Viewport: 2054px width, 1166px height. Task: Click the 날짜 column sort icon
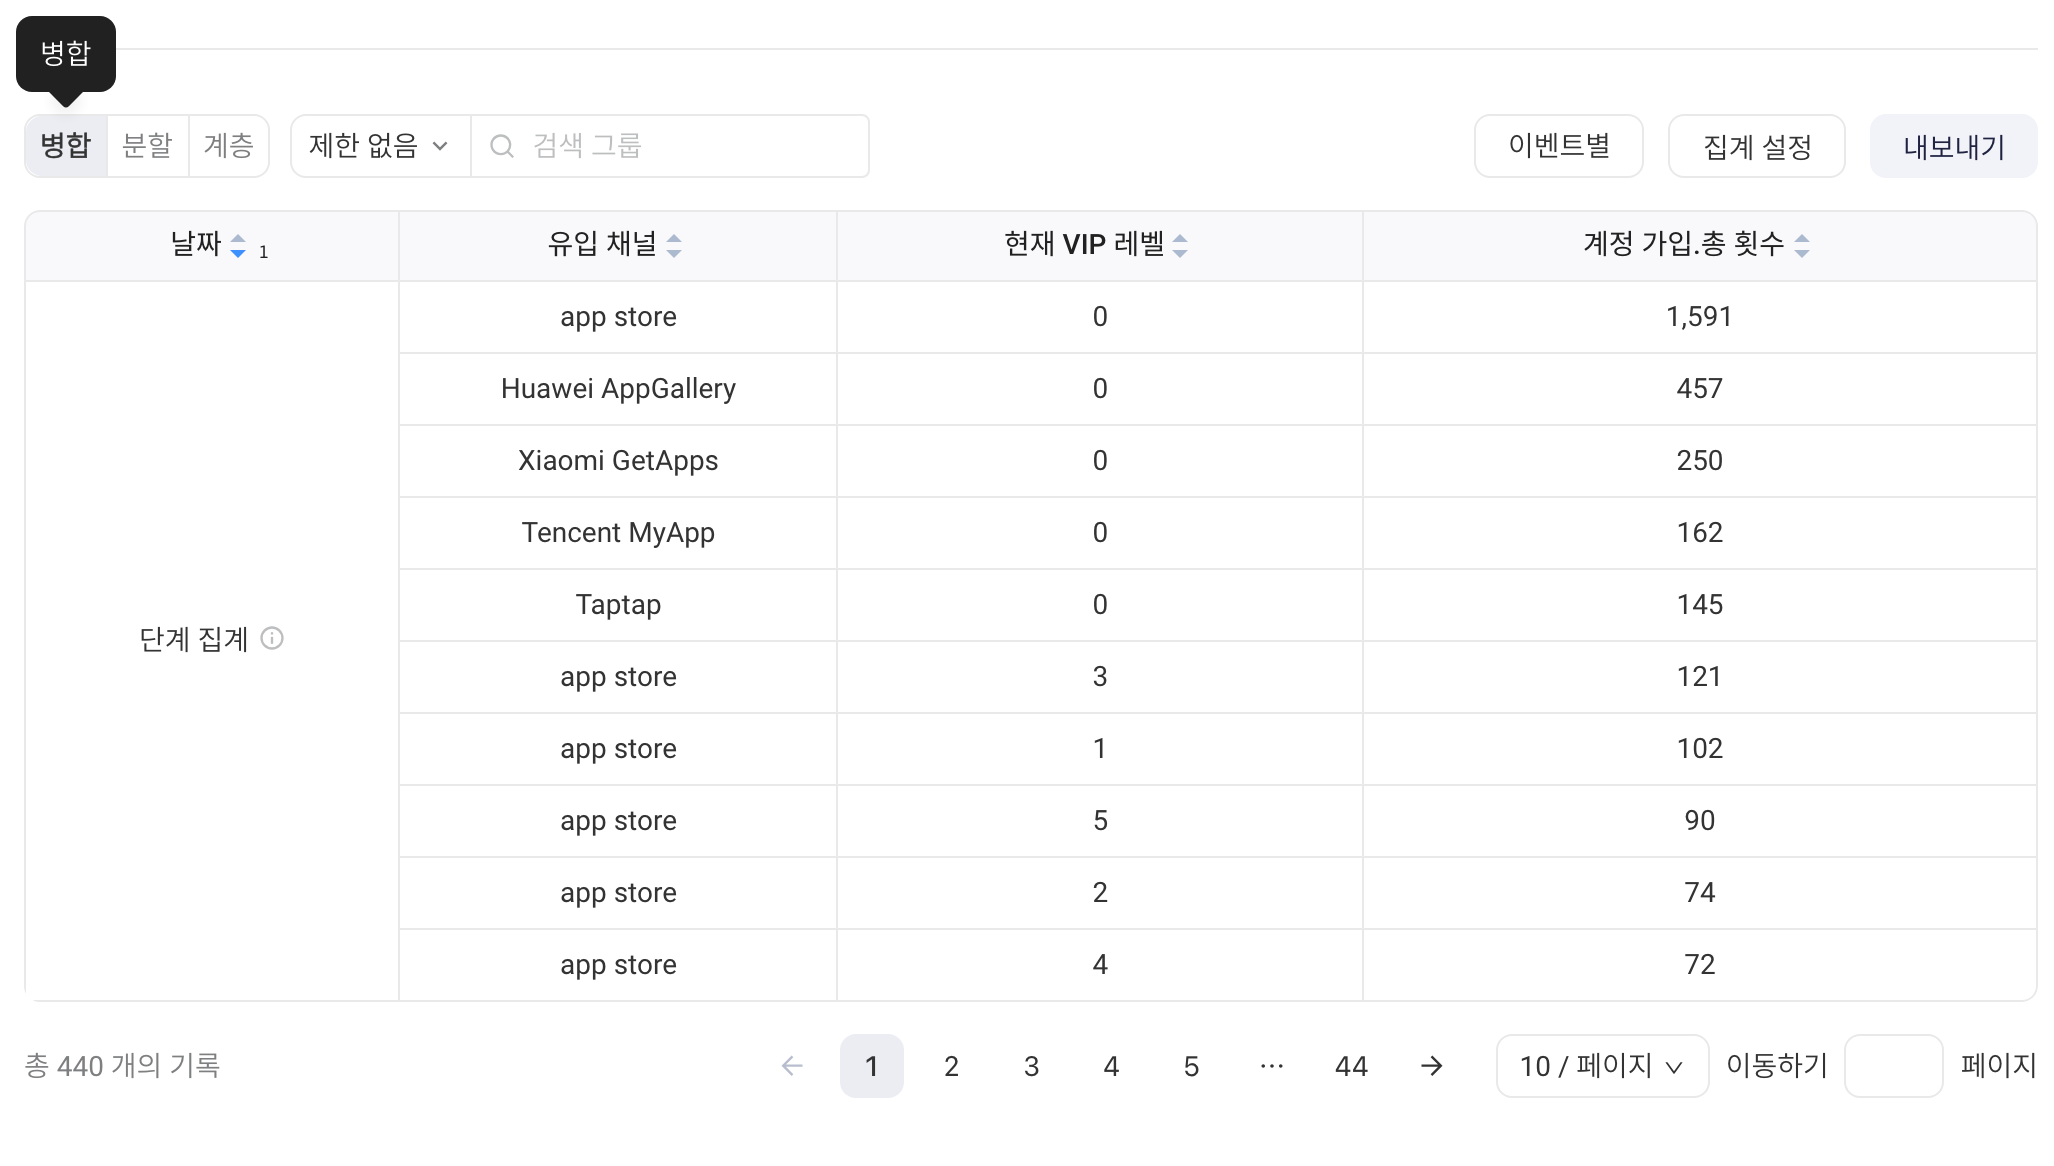click(x=238, y=245)
